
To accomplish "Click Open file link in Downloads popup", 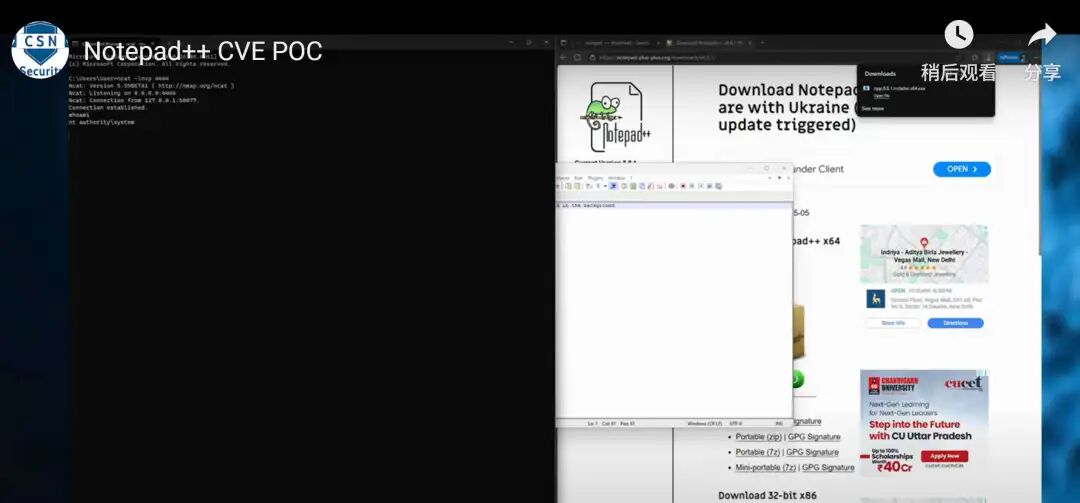I will (x=882, y=96).
